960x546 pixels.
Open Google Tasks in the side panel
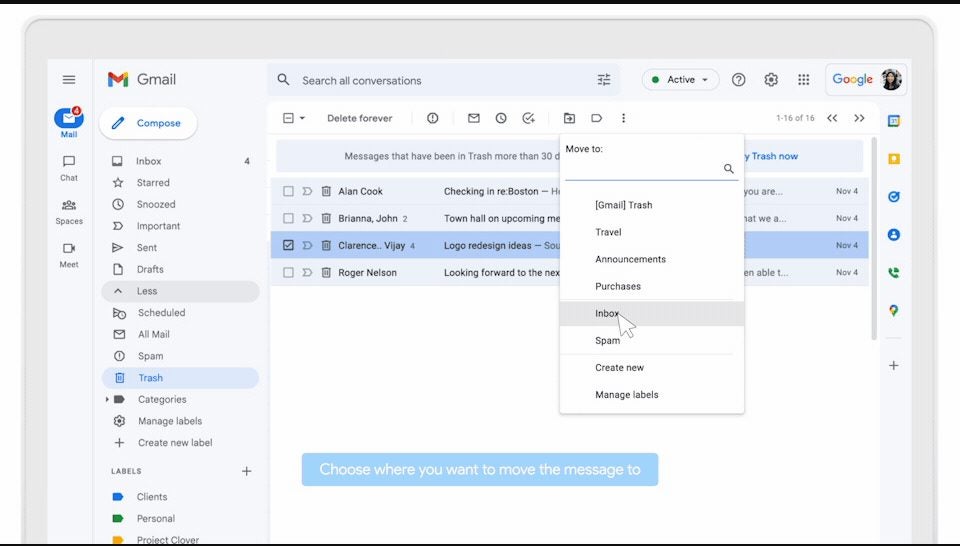[x=894, y=197]
